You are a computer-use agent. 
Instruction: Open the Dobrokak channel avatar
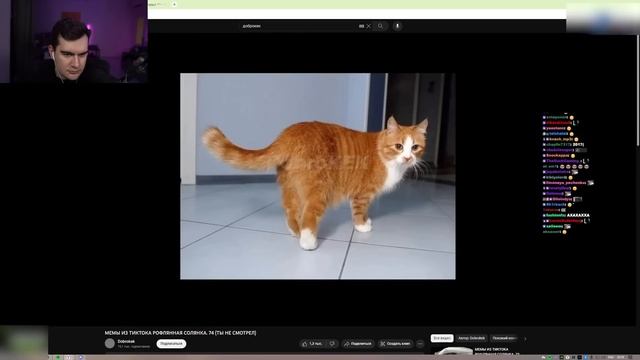tap(110, 343)
